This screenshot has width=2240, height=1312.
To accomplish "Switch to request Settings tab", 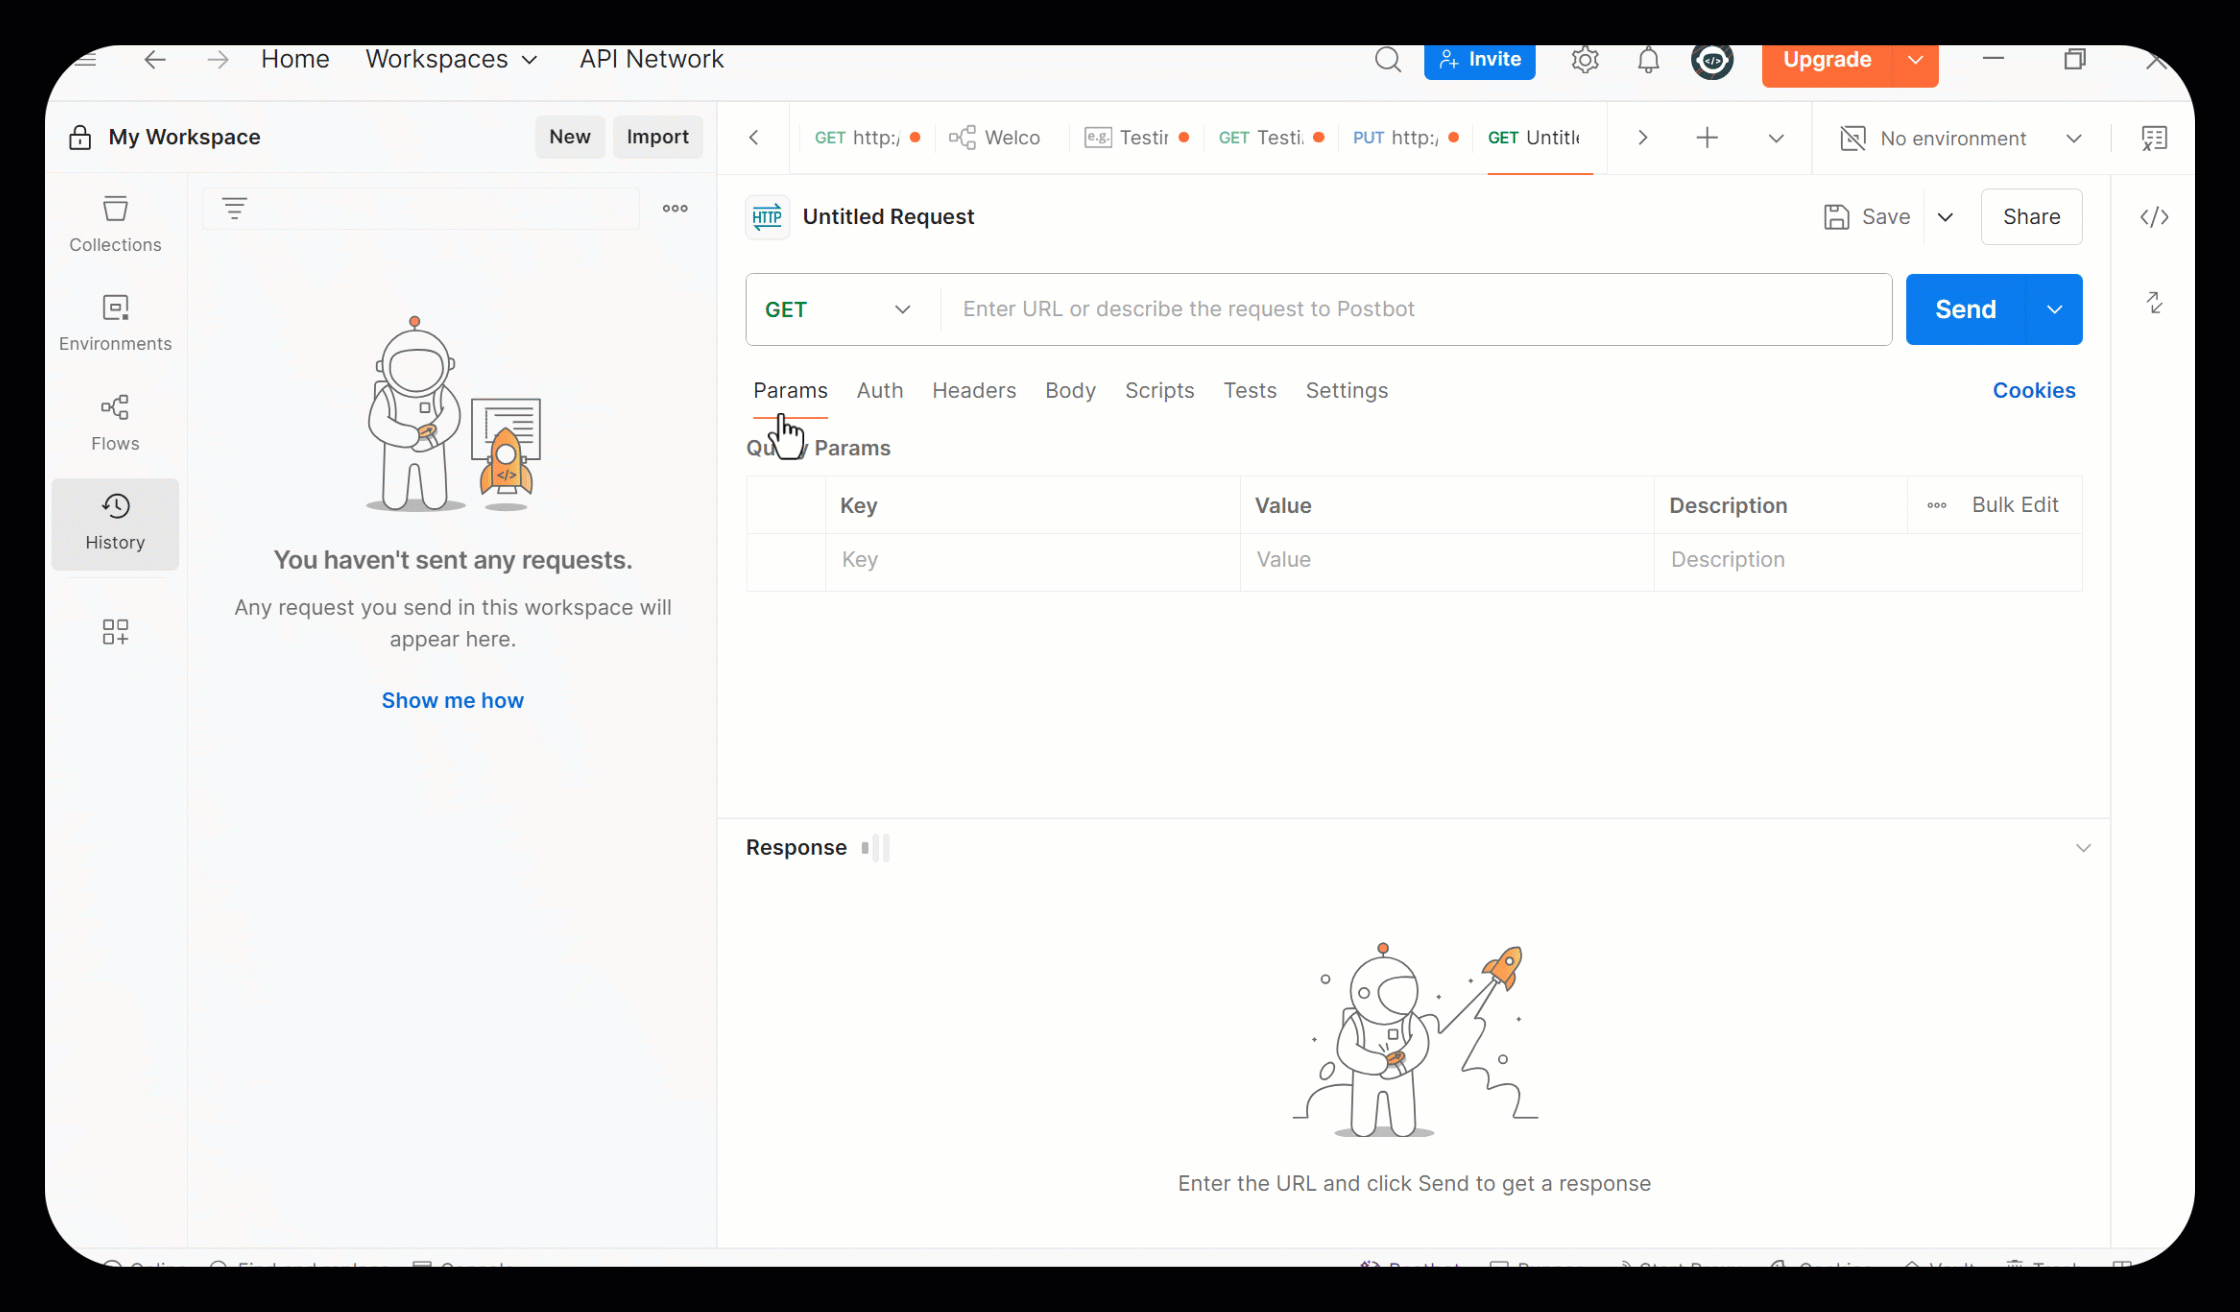I will 1346,390.
